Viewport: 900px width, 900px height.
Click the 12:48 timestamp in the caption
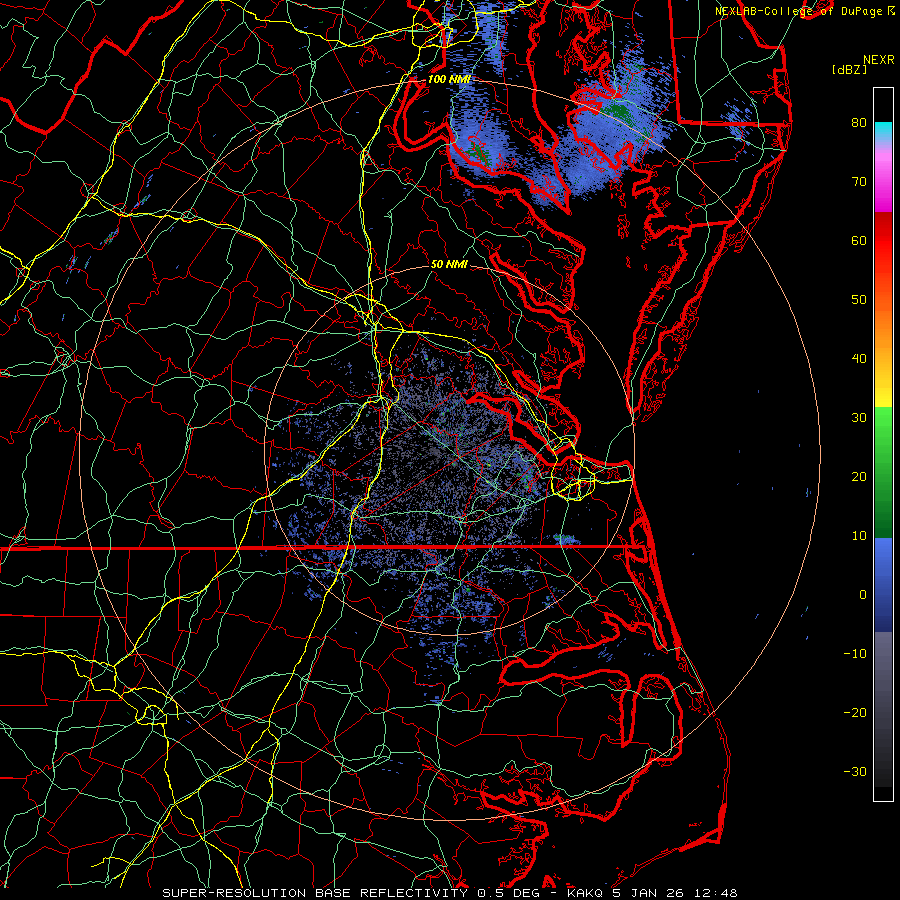[x=717, y=893]
